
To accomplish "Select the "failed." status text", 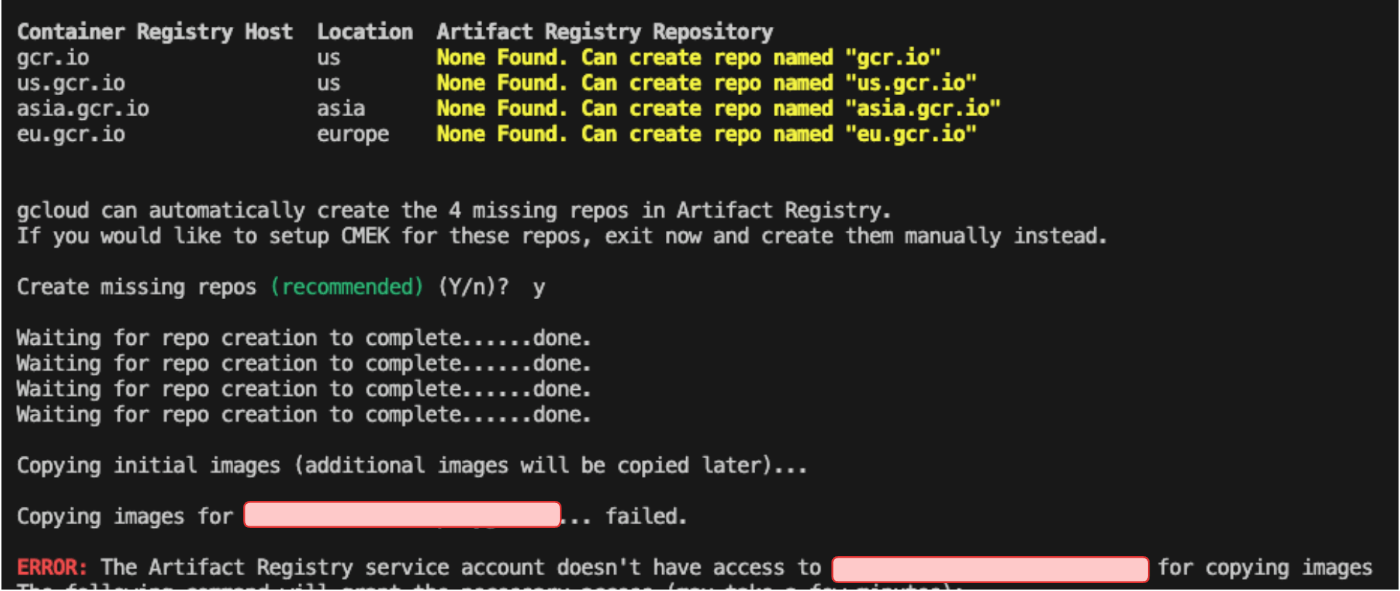I will click(x=647, y=517).
